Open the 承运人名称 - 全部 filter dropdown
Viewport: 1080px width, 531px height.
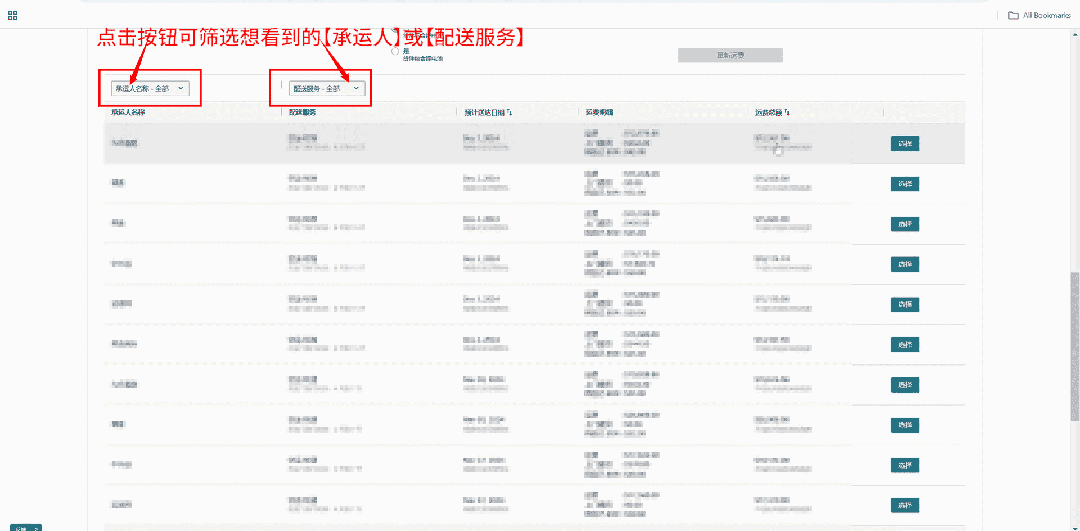click(x=149, y=88)
